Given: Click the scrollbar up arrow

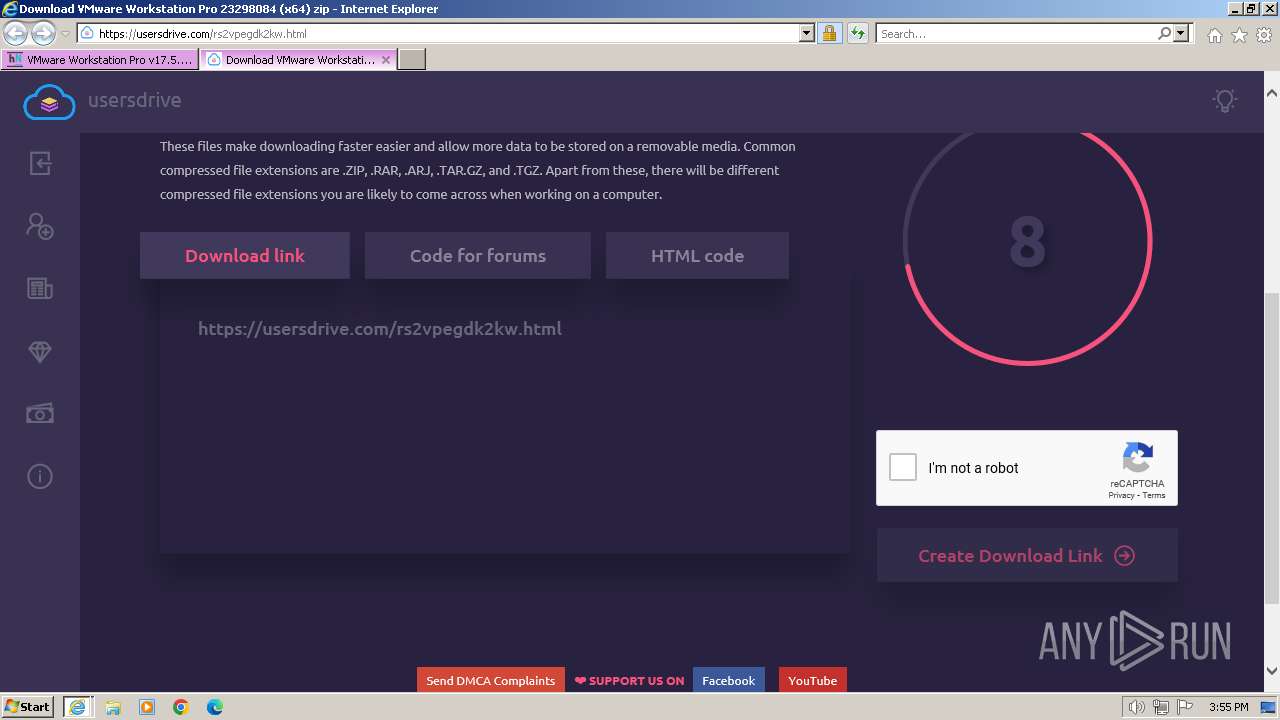Looking at the screenshot, I should click(1271, 93).
